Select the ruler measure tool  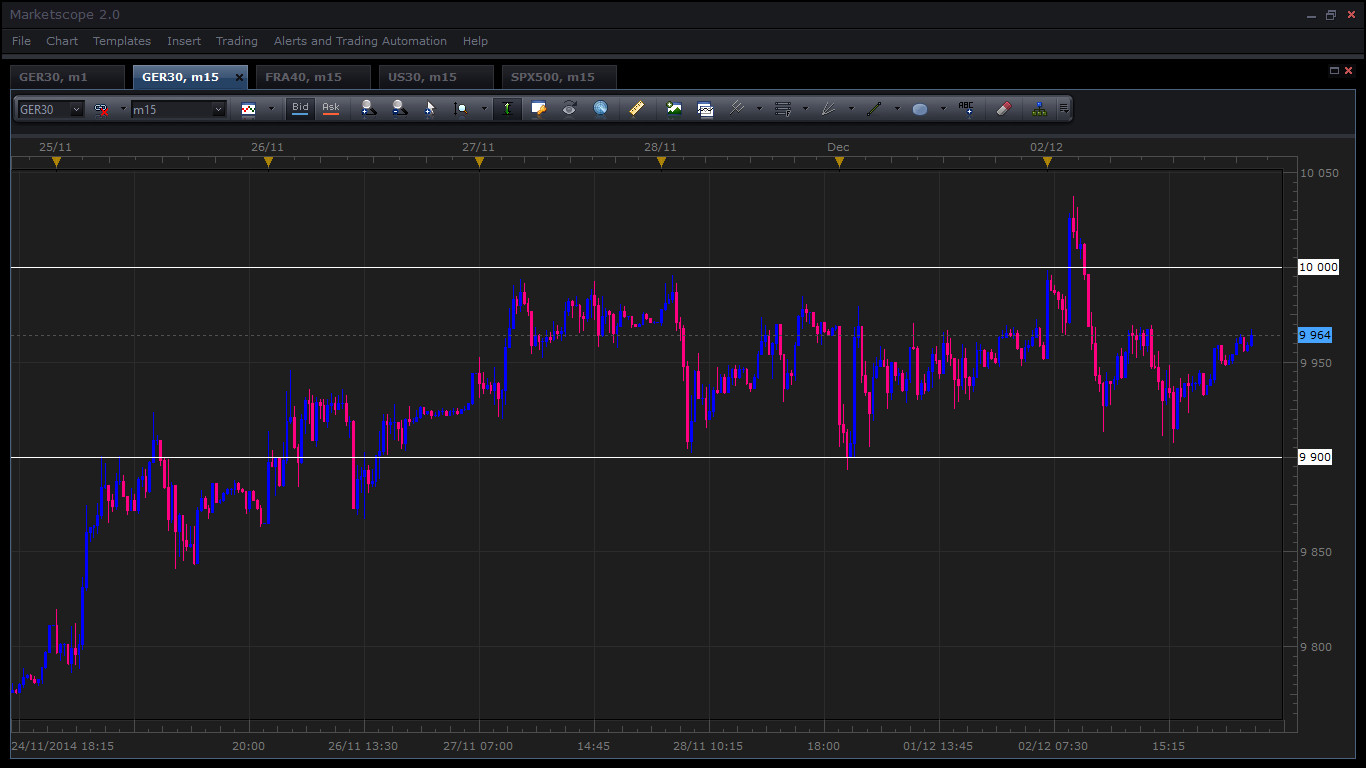coord(636,109)
